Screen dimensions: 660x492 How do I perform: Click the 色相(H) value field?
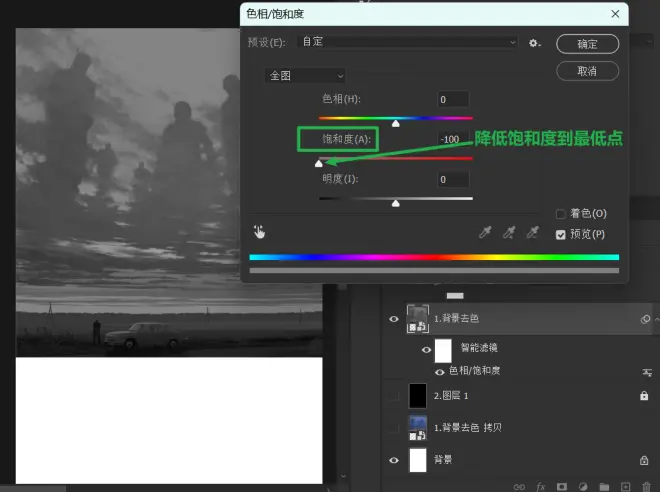pos(453,99)
